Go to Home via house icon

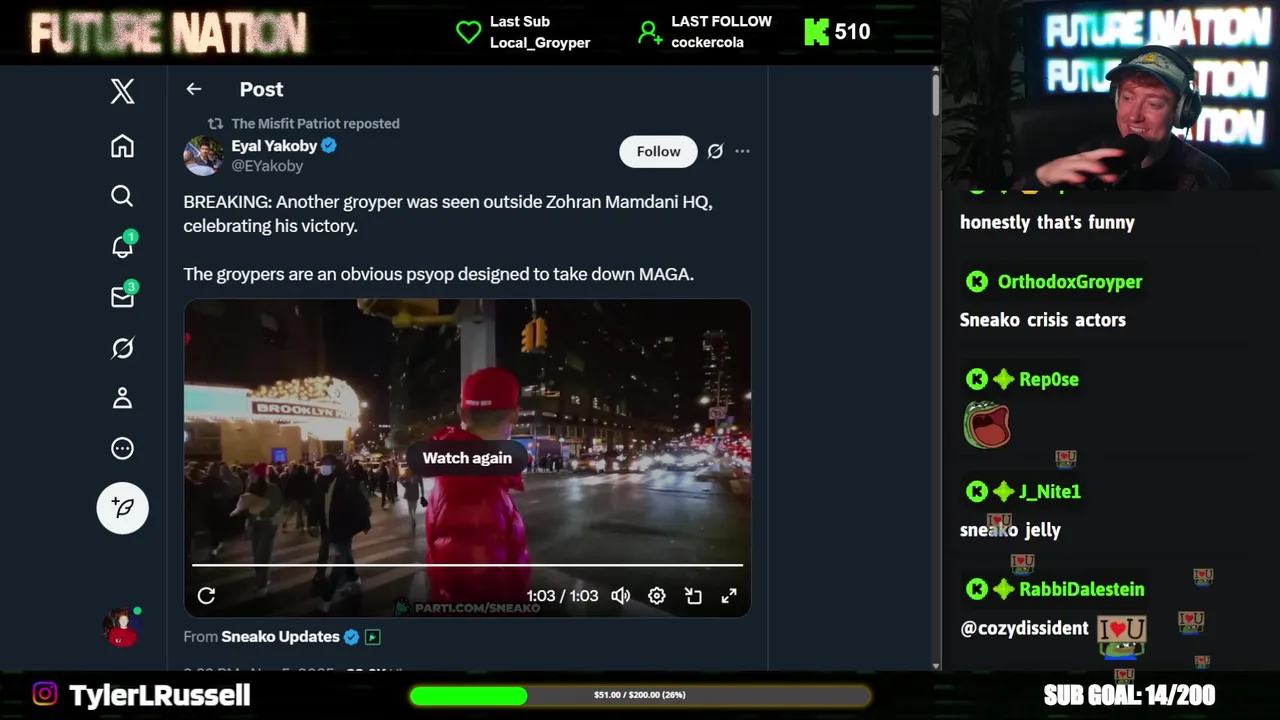(122, 146)
